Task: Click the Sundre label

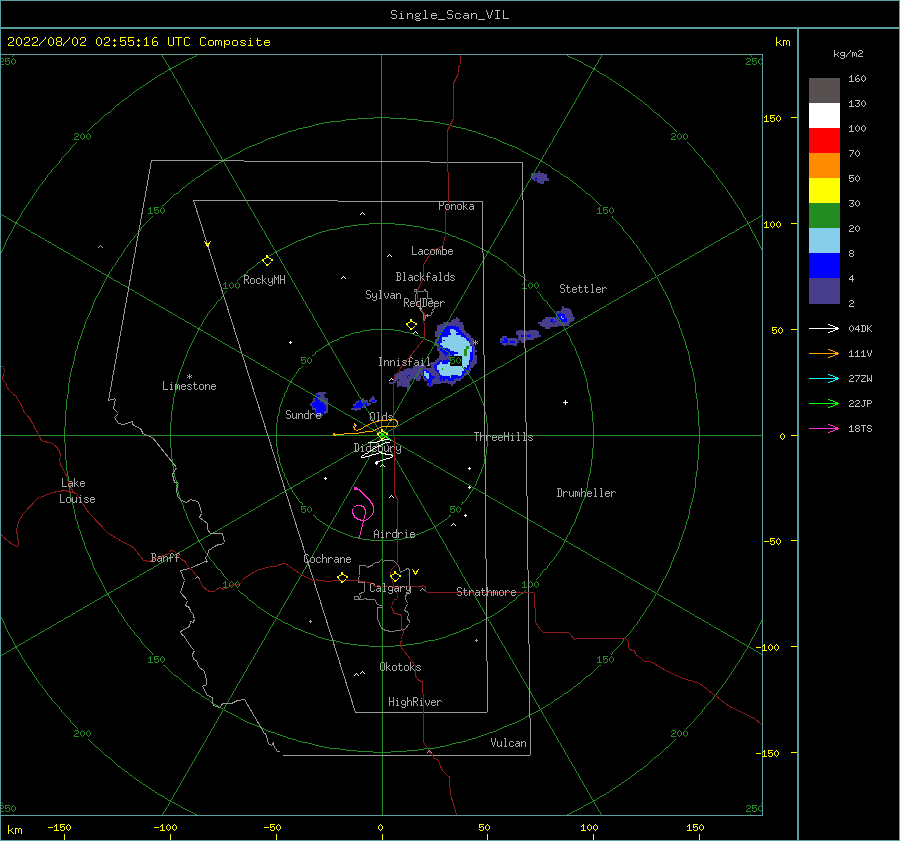Action: [x=303, y=414]
